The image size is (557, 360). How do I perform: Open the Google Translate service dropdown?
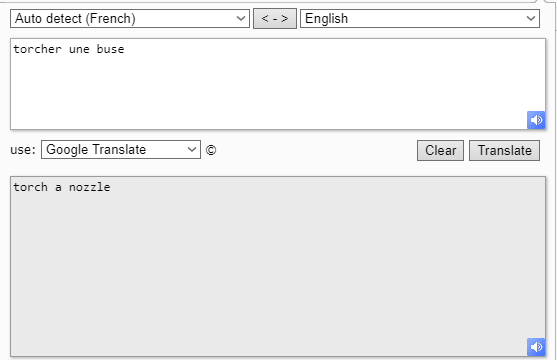(x=121, y=150)
